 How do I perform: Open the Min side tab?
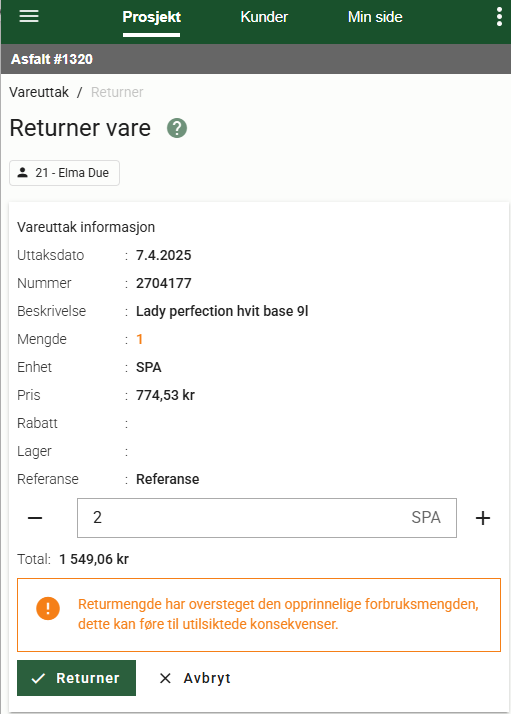375,17
